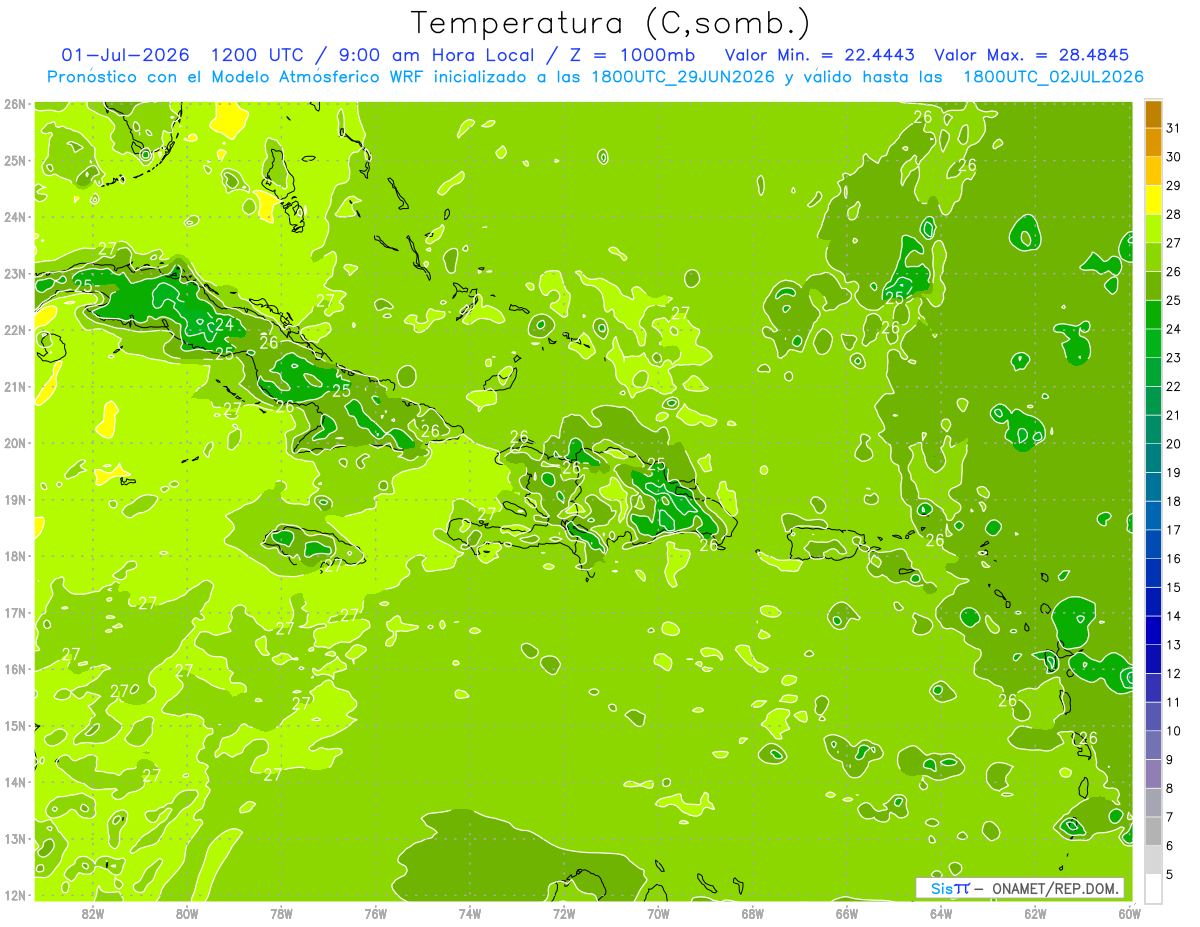Click the legend scale value '12'

pos(1173,673)
